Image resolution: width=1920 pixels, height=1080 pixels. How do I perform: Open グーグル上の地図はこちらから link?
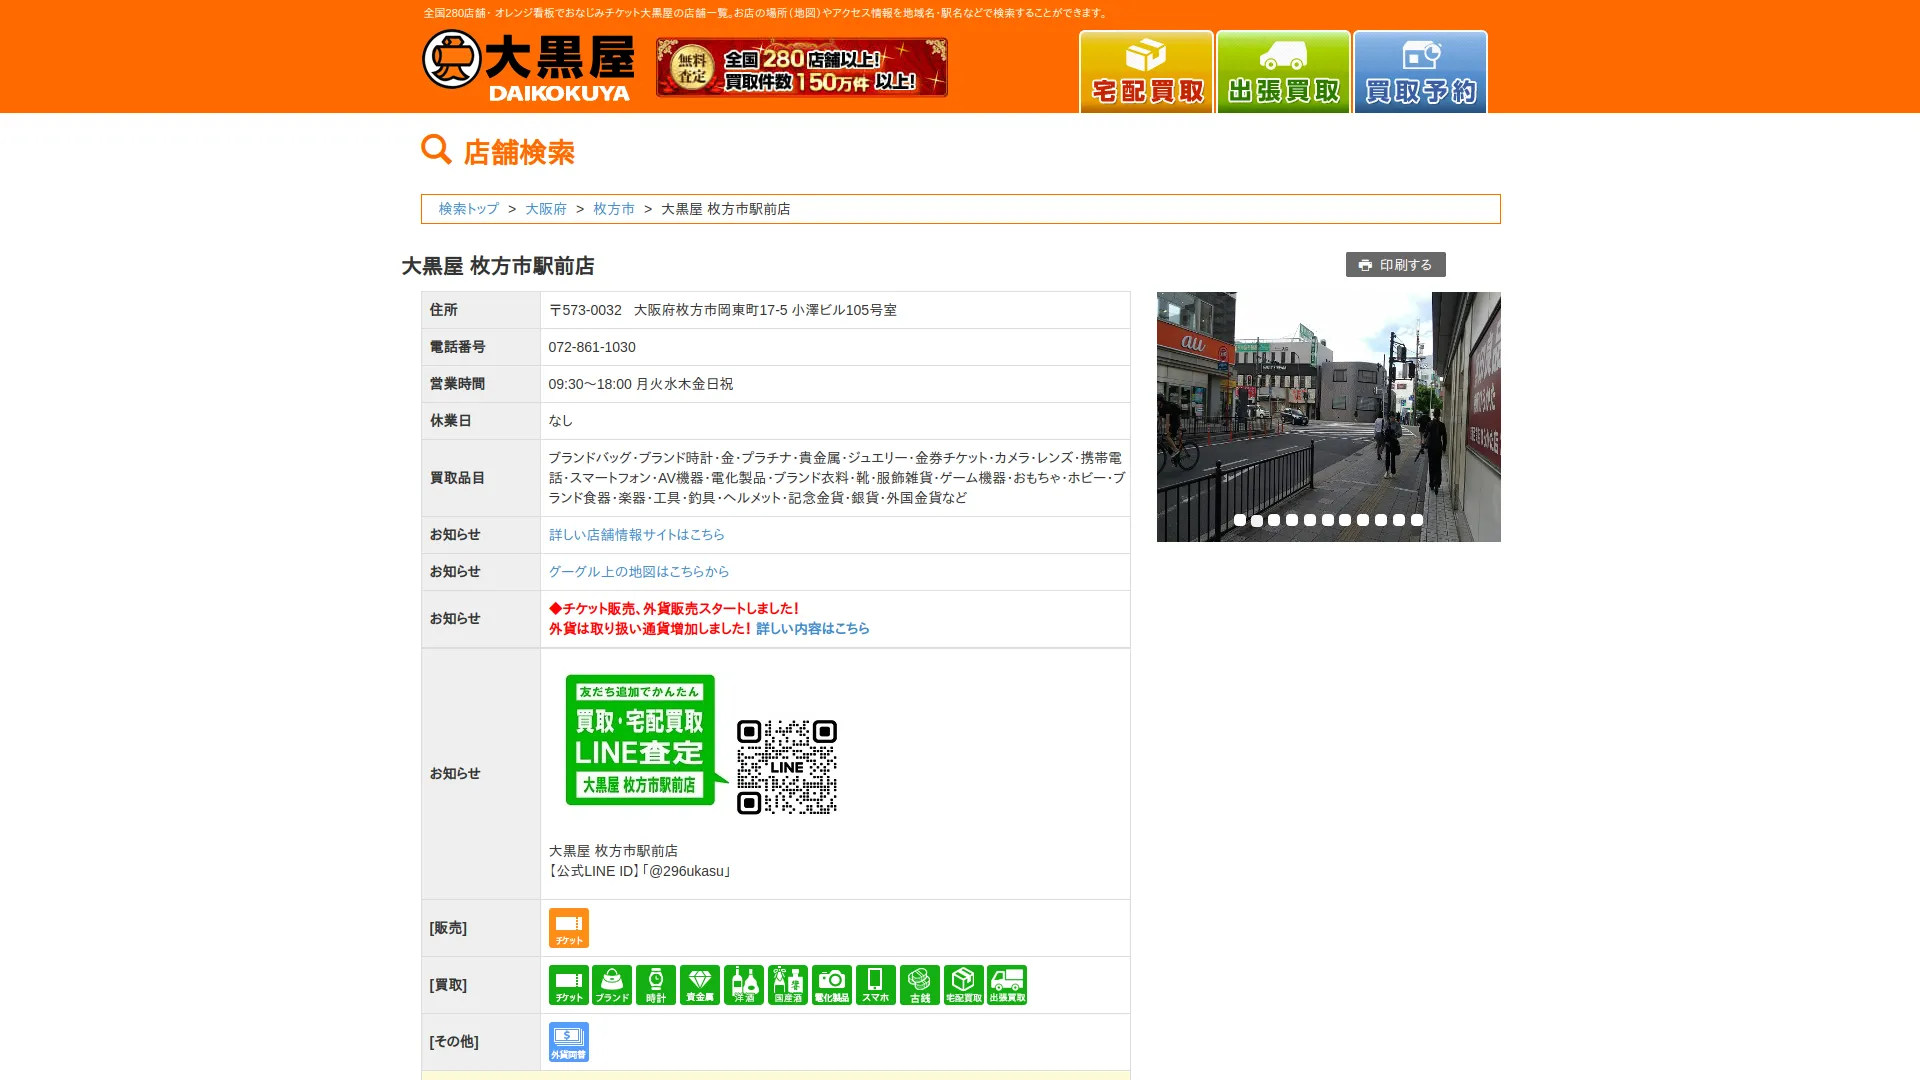pyautogui.click(x=639, y=572)
